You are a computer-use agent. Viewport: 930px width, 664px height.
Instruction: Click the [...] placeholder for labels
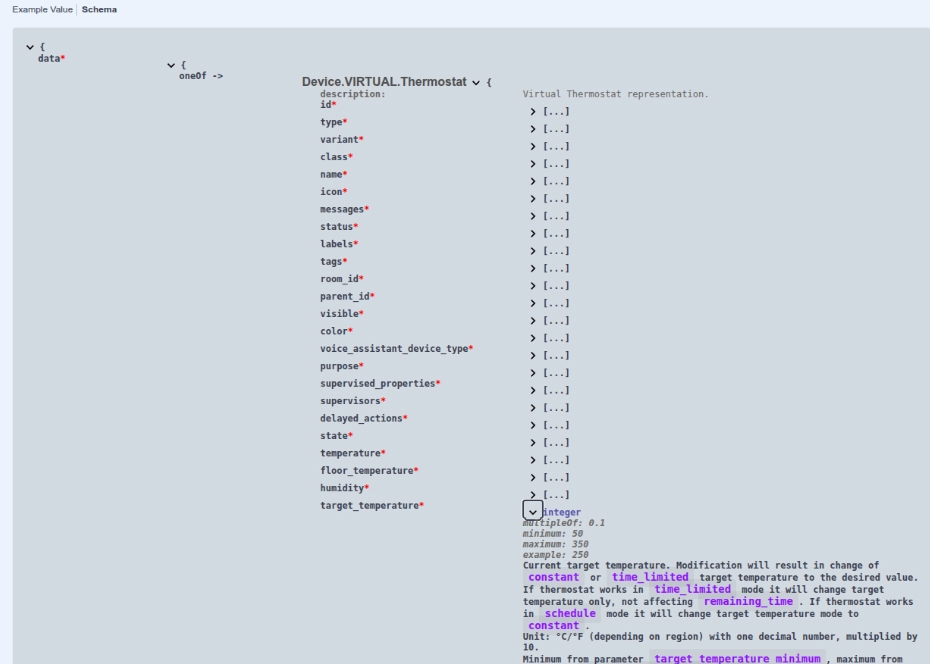point(556,251)
